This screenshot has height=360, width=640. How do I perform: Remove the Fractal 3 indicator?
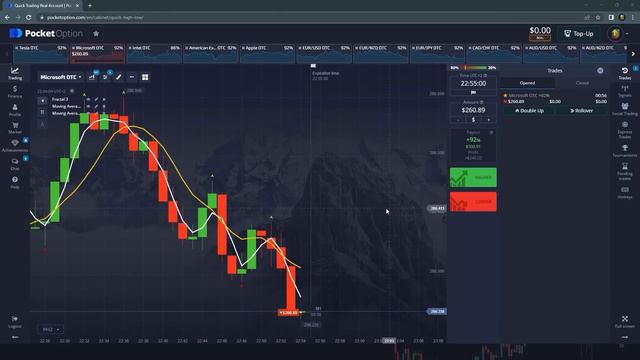(104, 99)
